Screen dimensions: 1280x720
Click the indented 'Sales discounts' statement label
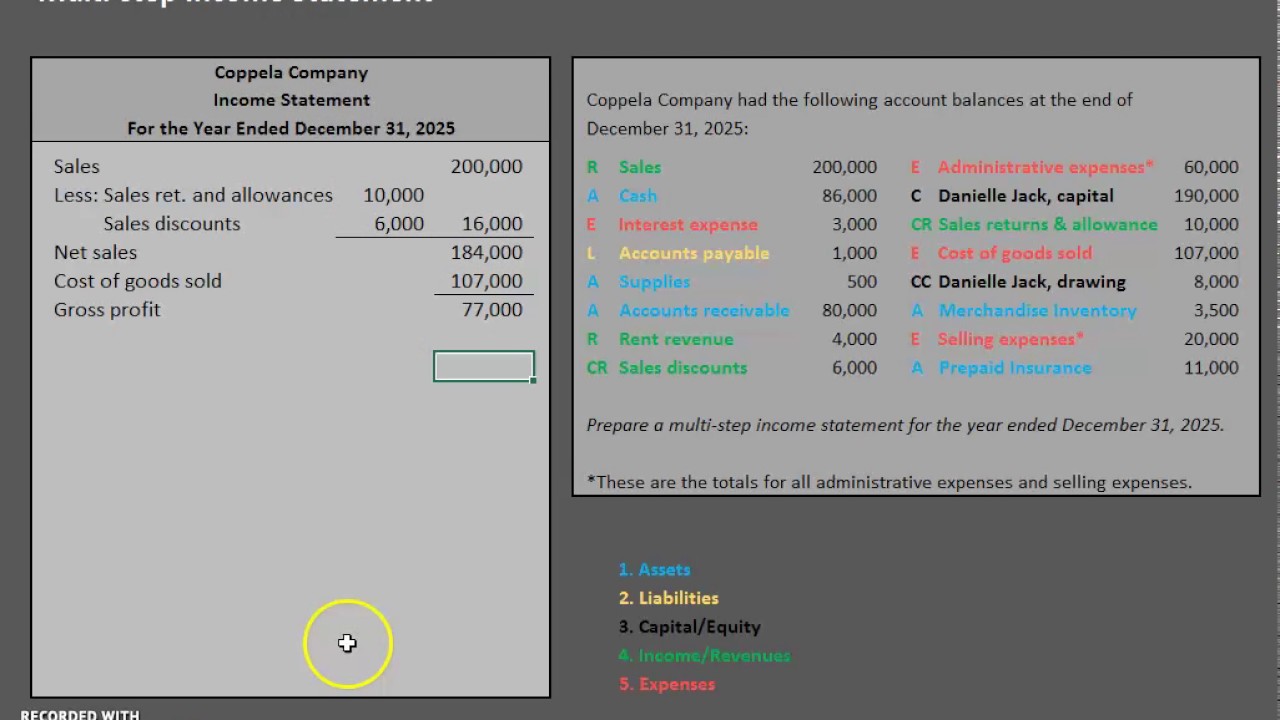(172, 223)
